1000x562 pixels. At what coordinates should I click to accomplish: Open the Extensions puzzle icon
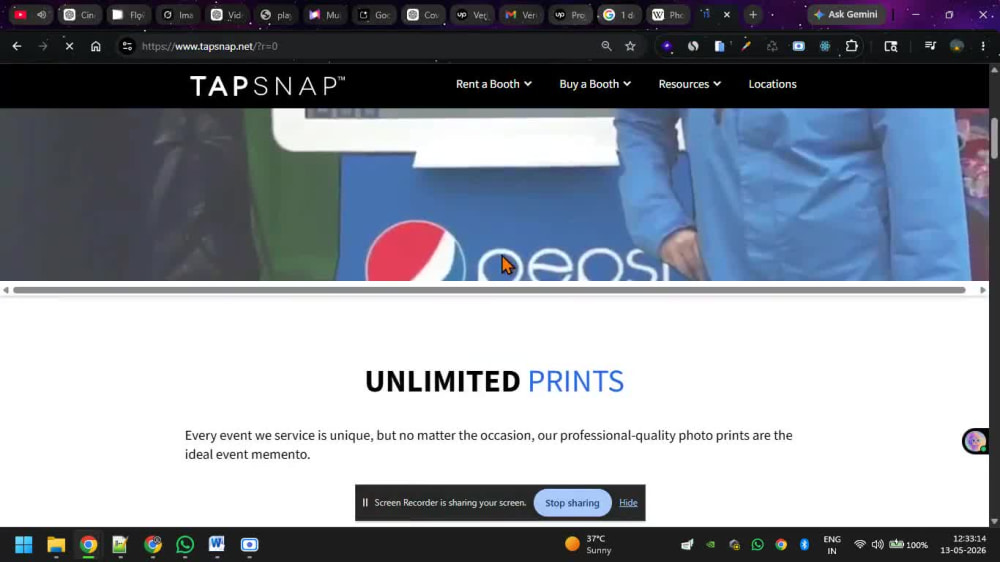pos(851,46)
